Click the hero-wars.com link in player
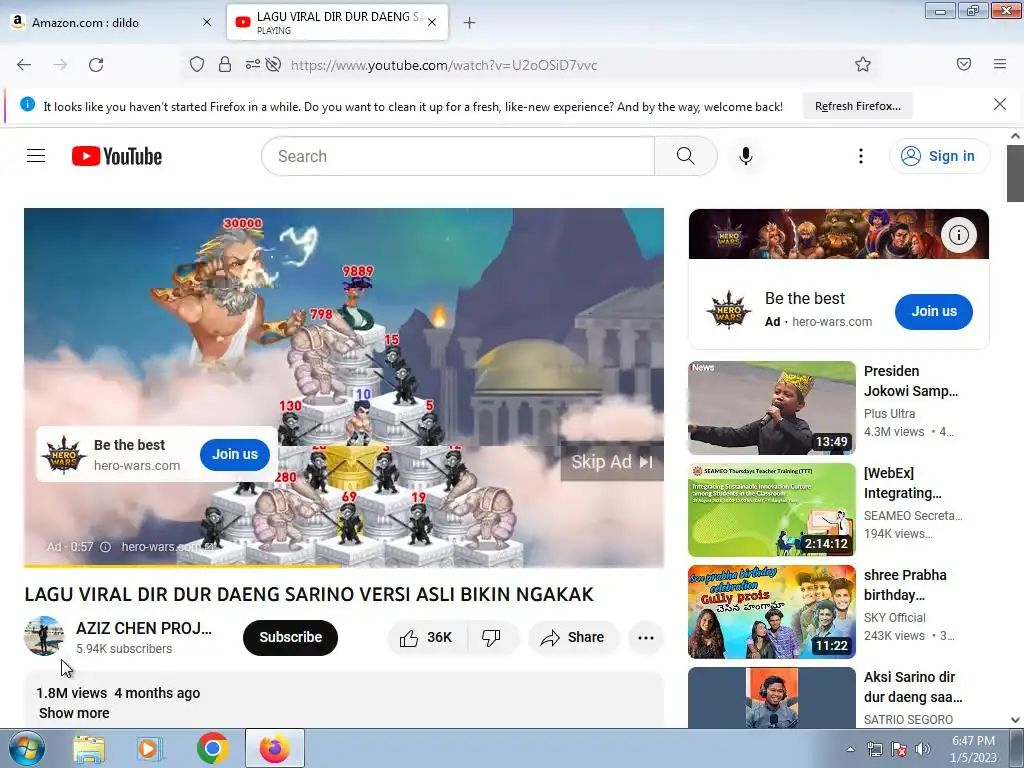This screenshot has width=1024, height=768. coord(167,547)
